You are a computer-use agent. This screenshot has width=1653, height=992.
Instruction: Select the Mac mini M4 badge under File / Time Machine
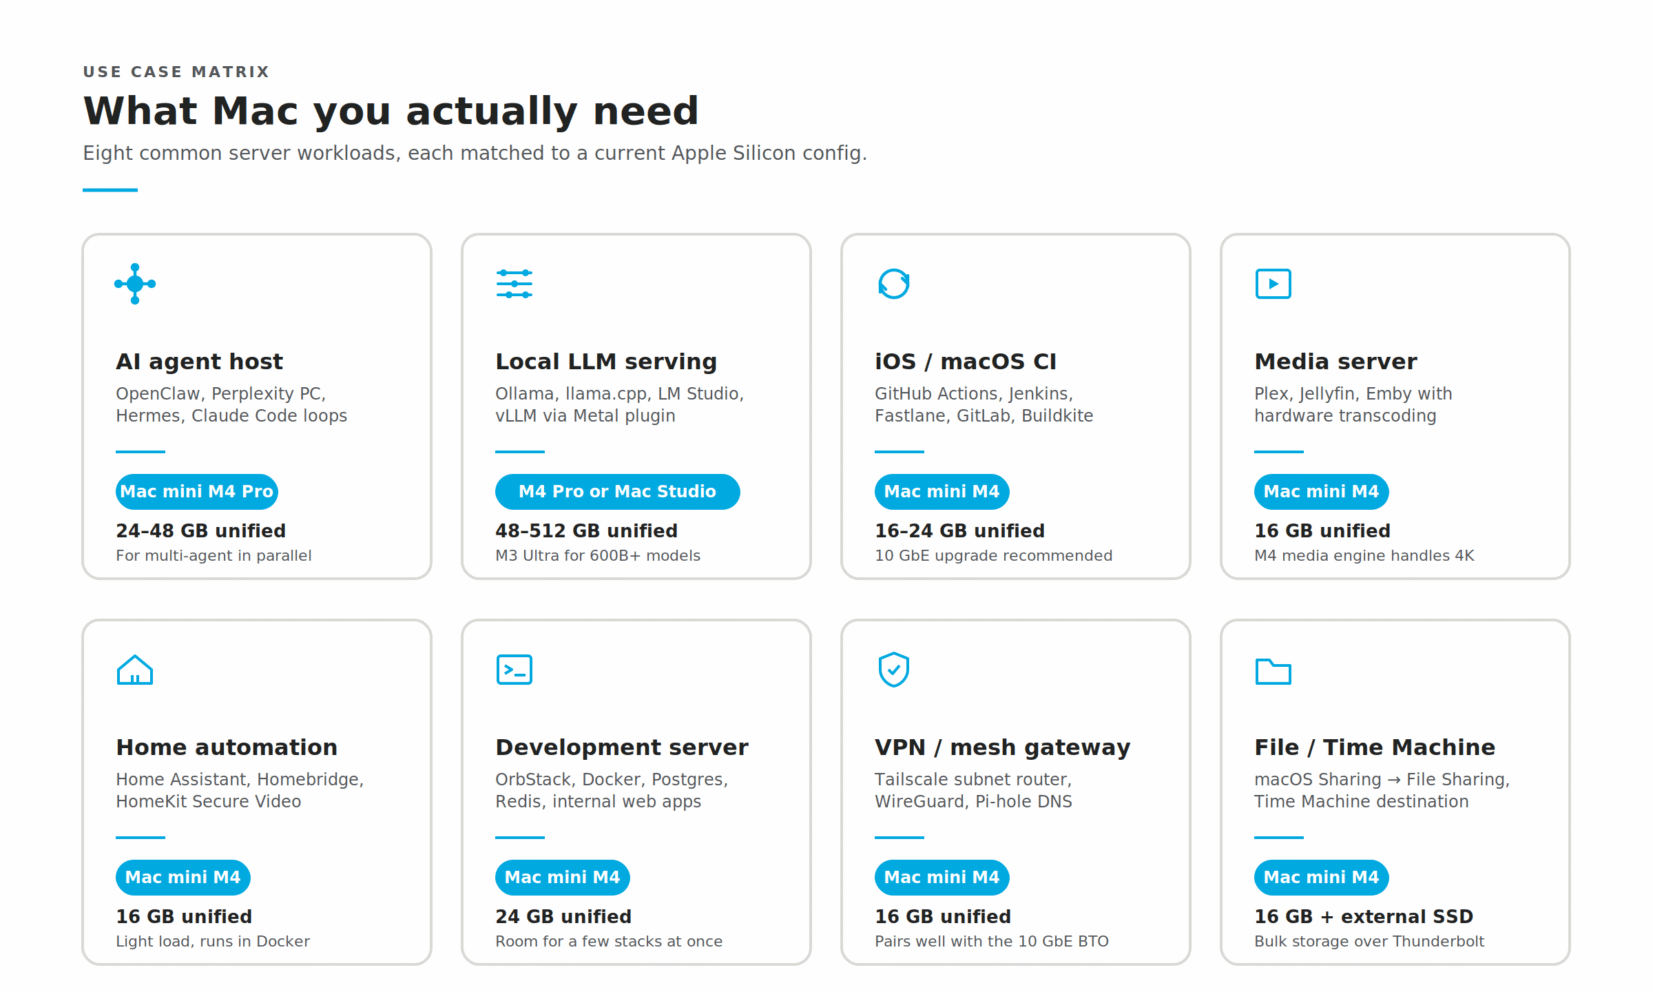tap(1321, 878)
